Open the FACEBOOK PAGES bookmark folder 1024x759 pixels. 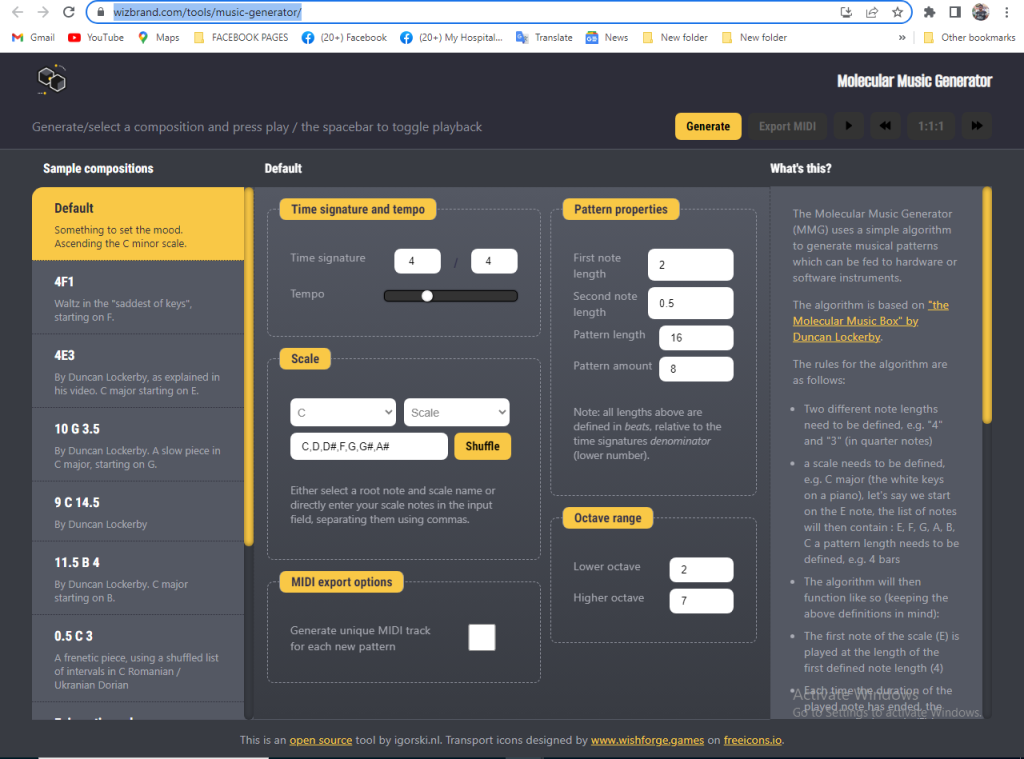[x=241, y=38]
